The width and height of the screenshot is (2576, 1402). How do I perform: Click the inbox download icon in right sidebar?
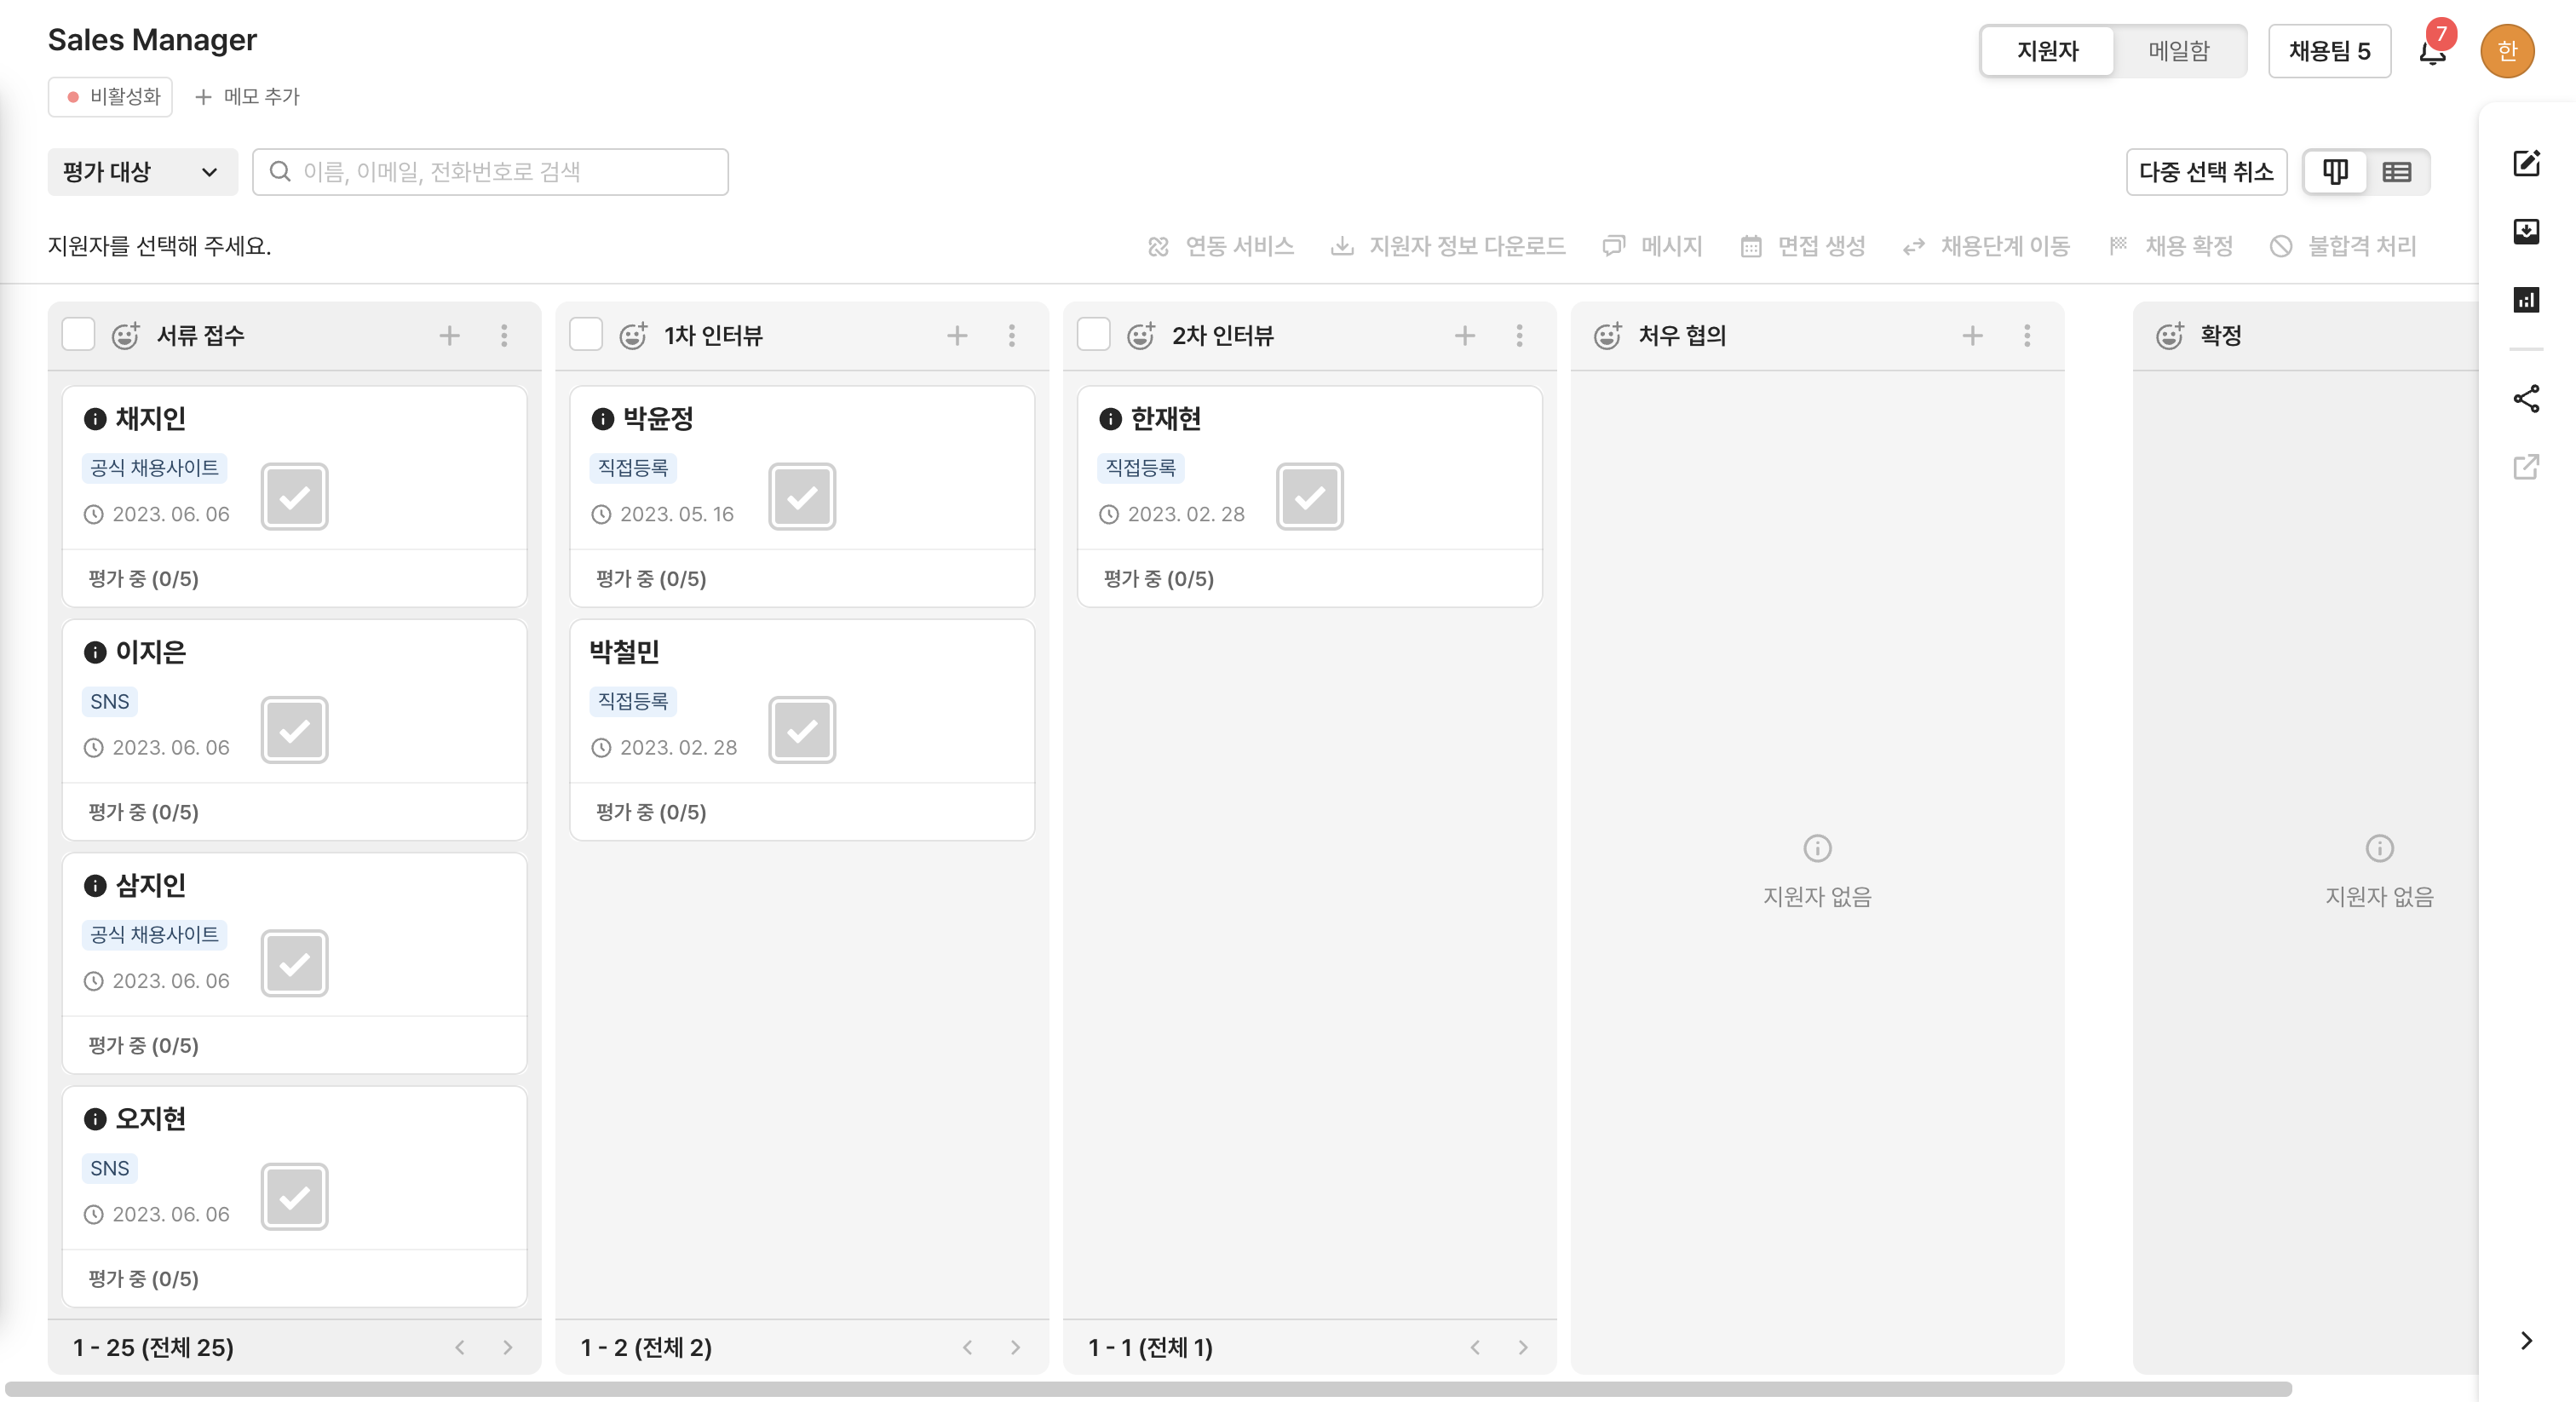coord(2526,231)
